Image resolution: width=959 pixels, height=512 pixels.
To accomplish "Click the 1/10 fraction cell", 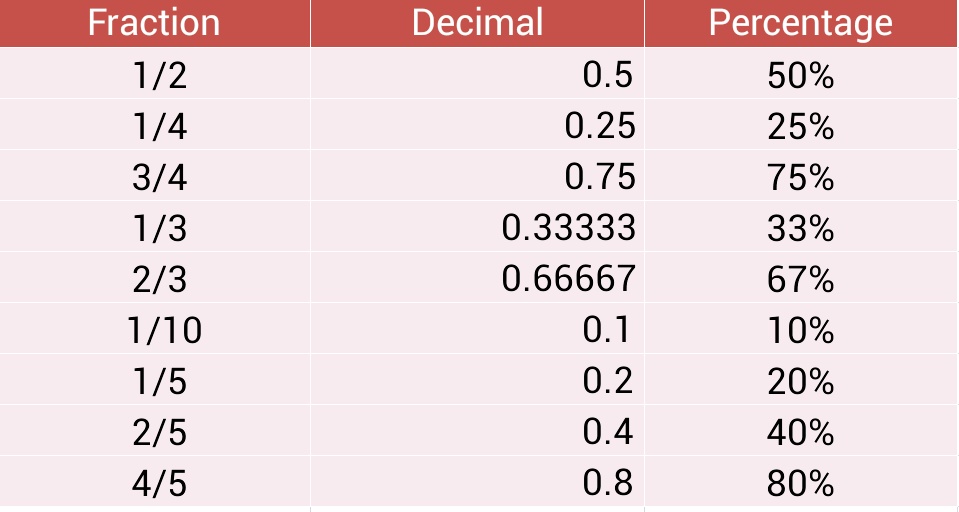I will 155,328.
